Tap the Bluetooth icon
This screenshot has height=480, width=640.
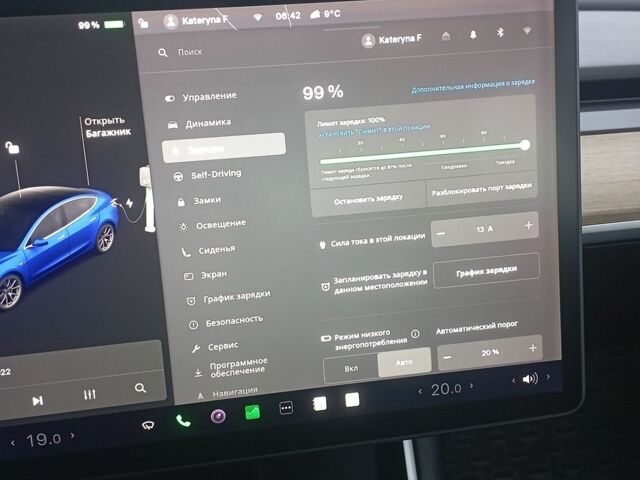(500, 32)
